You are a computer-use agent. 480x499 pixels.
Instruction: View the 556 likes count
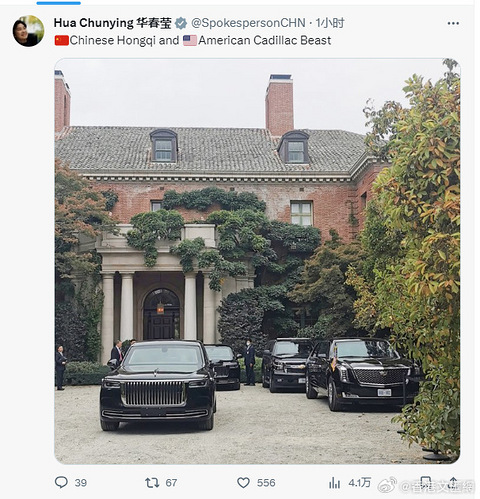click(266, 483)
